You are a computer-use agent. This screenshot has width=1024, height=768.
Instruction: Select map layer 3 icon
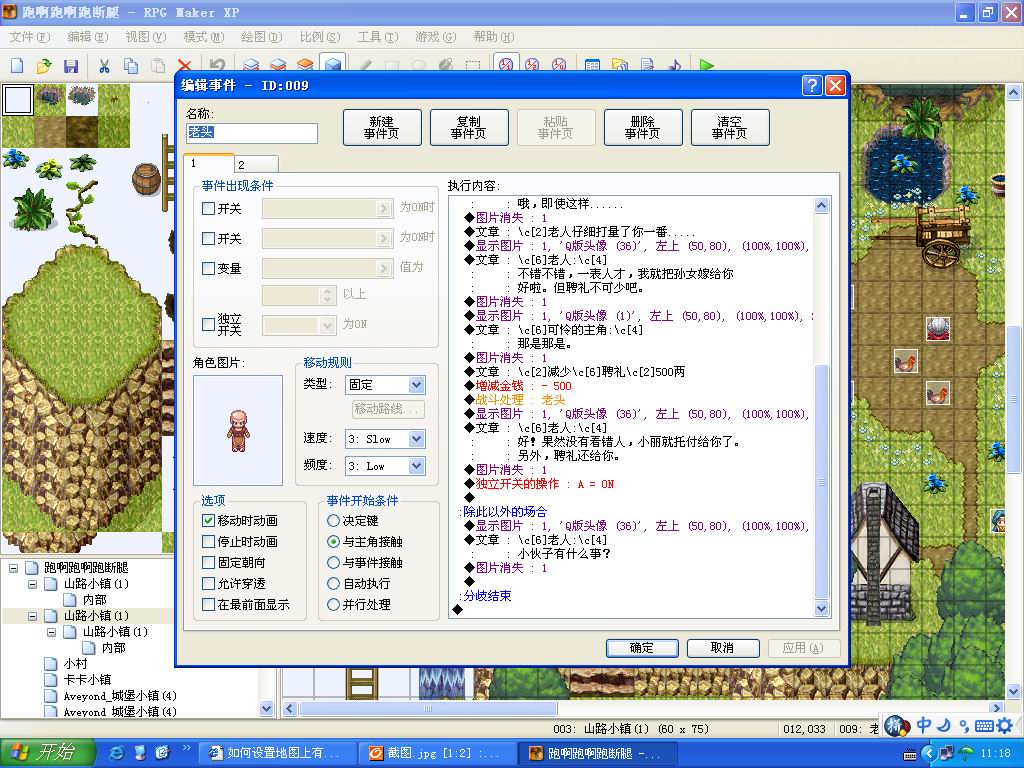(304, 65)
